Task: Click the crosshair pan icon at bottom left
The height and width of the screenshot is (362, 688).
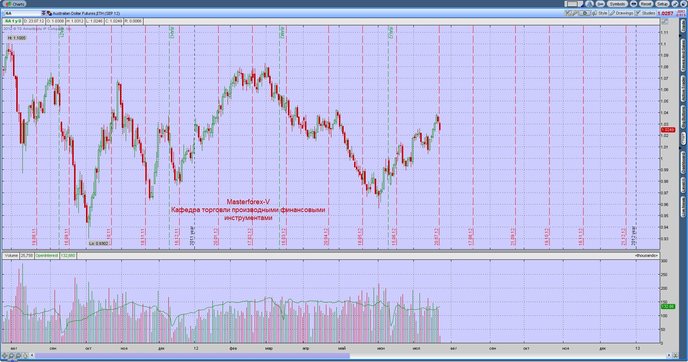Action: tap(4, 355)
